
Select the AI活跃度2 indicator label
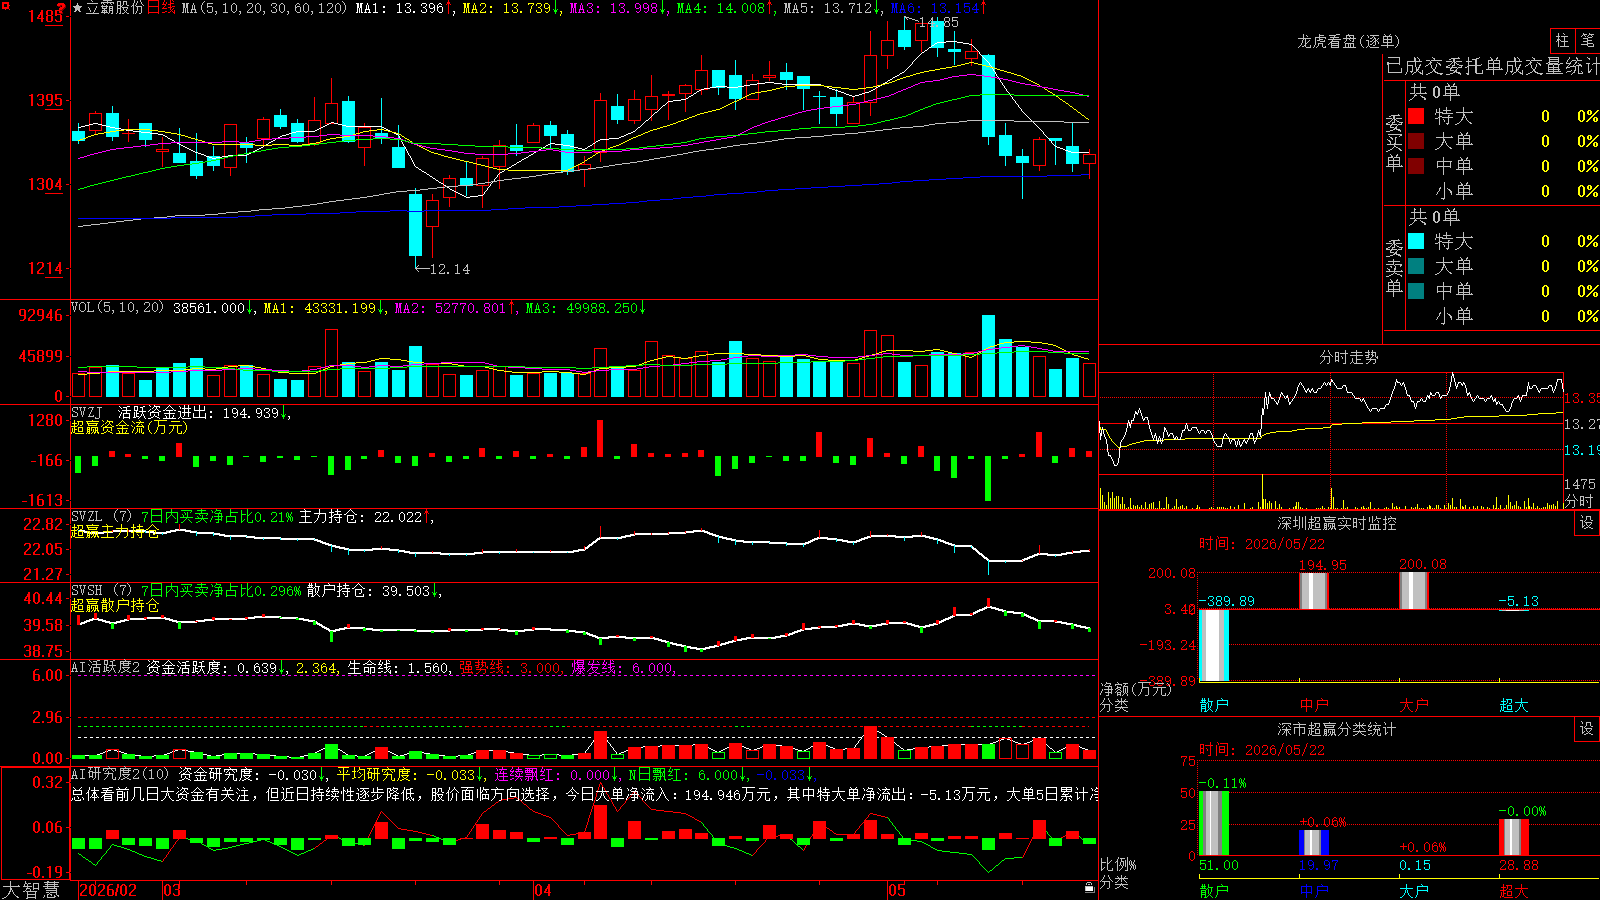tap(106, 667)
